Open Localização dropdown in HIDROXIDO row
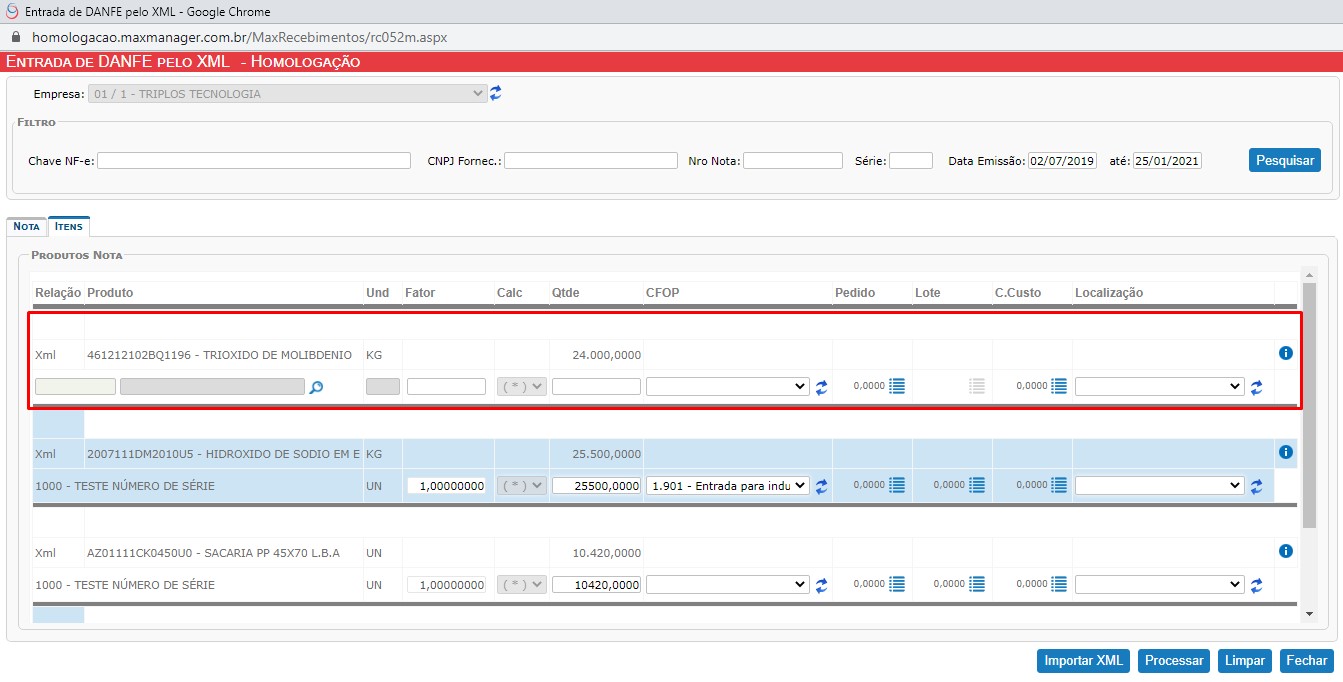This screenshot has height=682, width=1343. coord(1160,486)
